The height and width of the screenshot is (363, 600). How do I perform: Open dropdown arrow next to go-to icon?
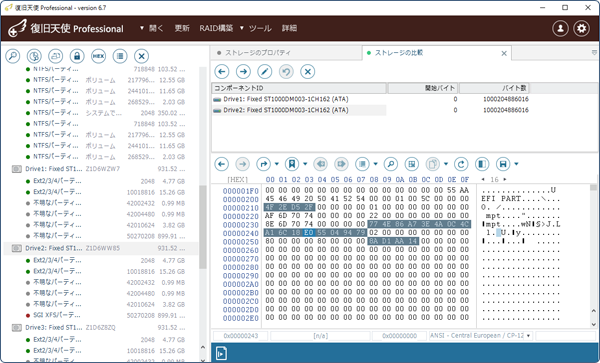tap(277, 164)
